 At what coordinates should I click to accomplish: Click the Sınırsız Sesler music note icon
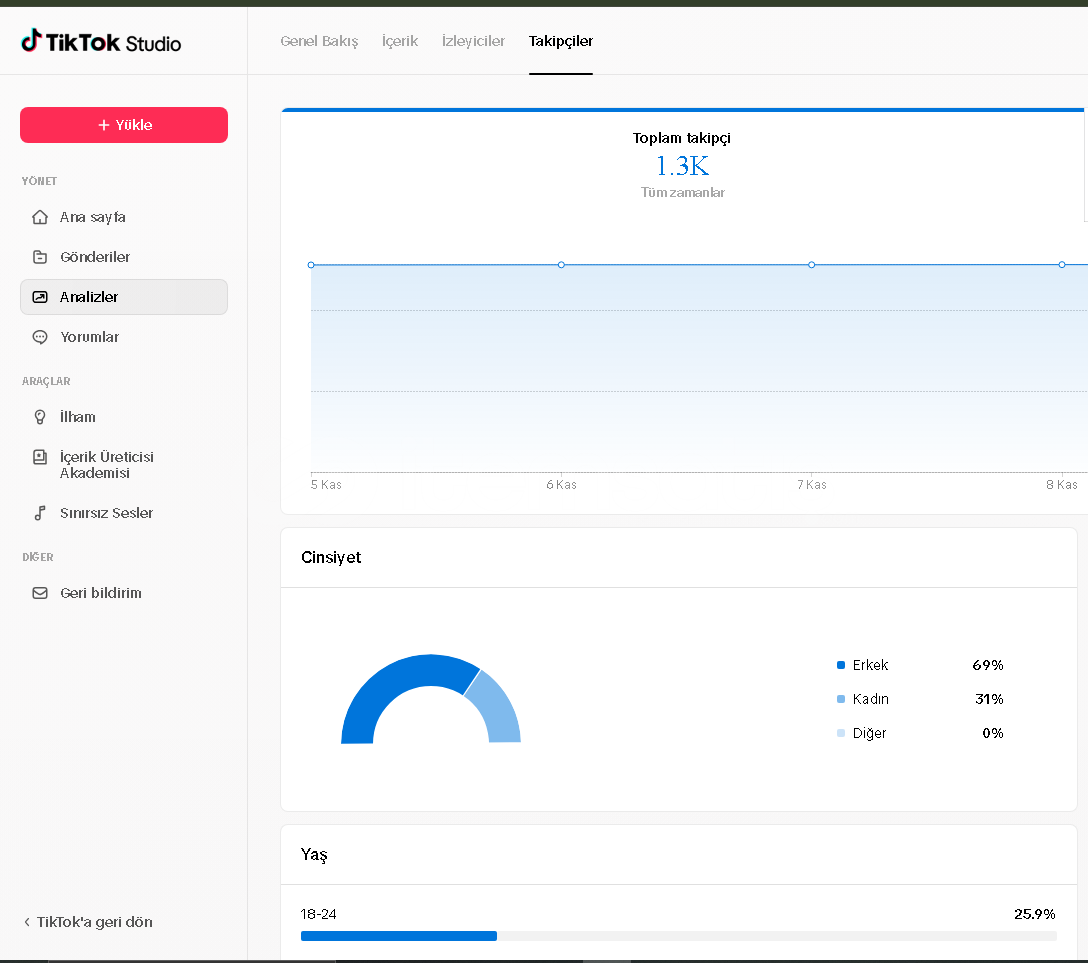pyautogui.click(x=40, y=513)
